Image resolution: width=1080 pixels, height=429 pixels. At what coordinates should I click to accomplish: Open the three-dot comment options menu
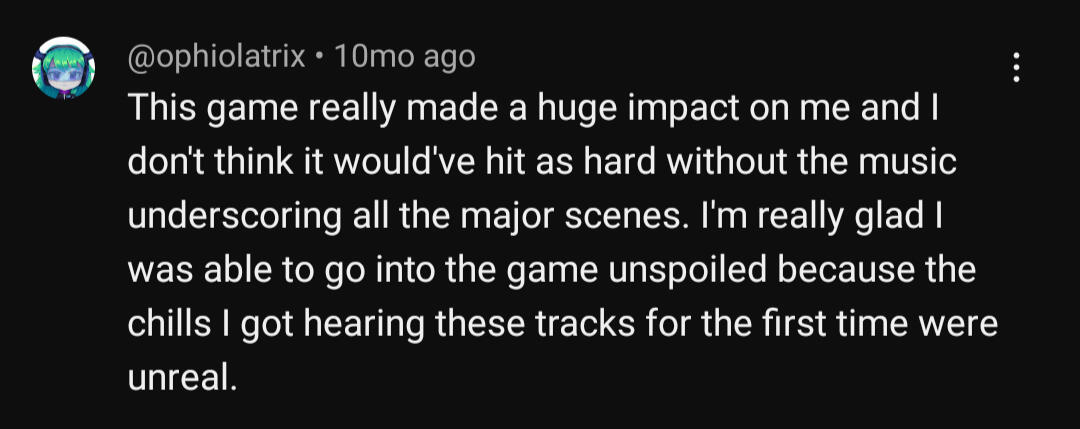[x=1016, y=67]
